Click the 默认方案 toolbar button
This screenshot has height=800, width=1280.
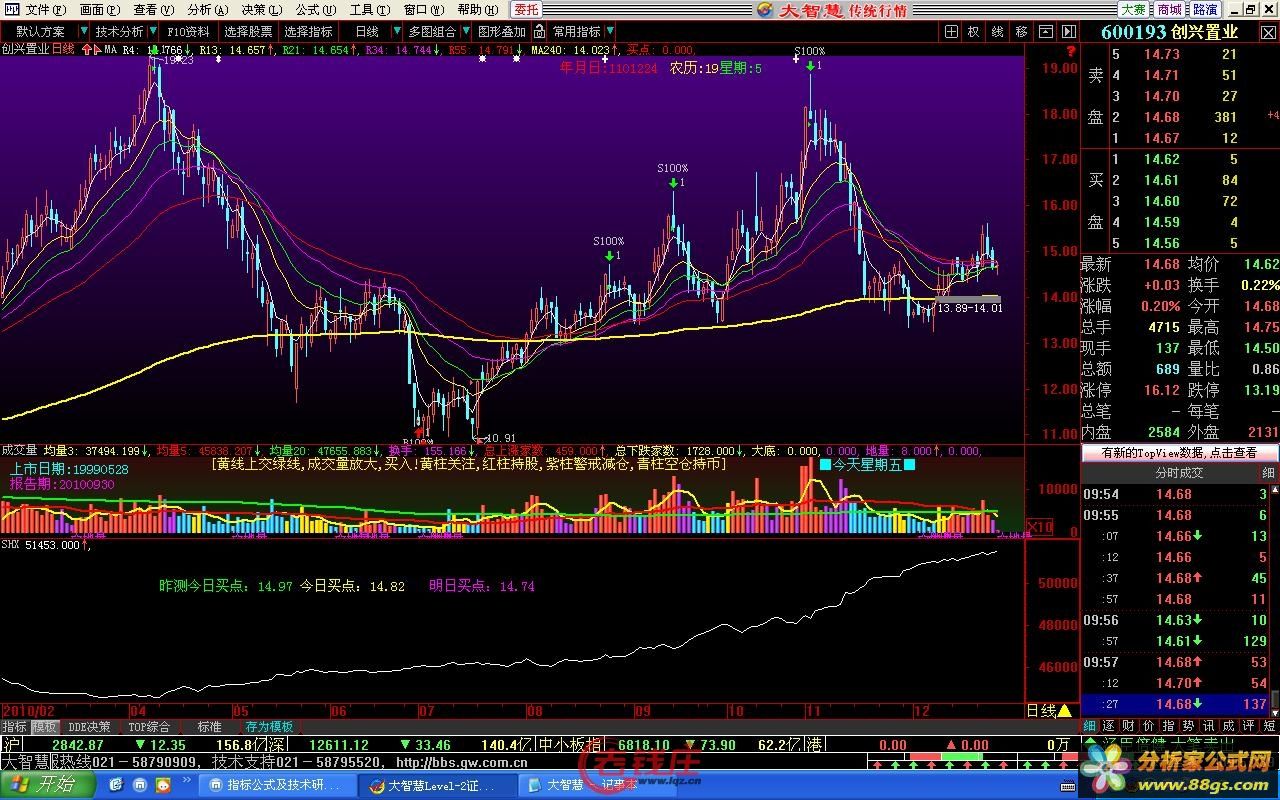point(40,32)
